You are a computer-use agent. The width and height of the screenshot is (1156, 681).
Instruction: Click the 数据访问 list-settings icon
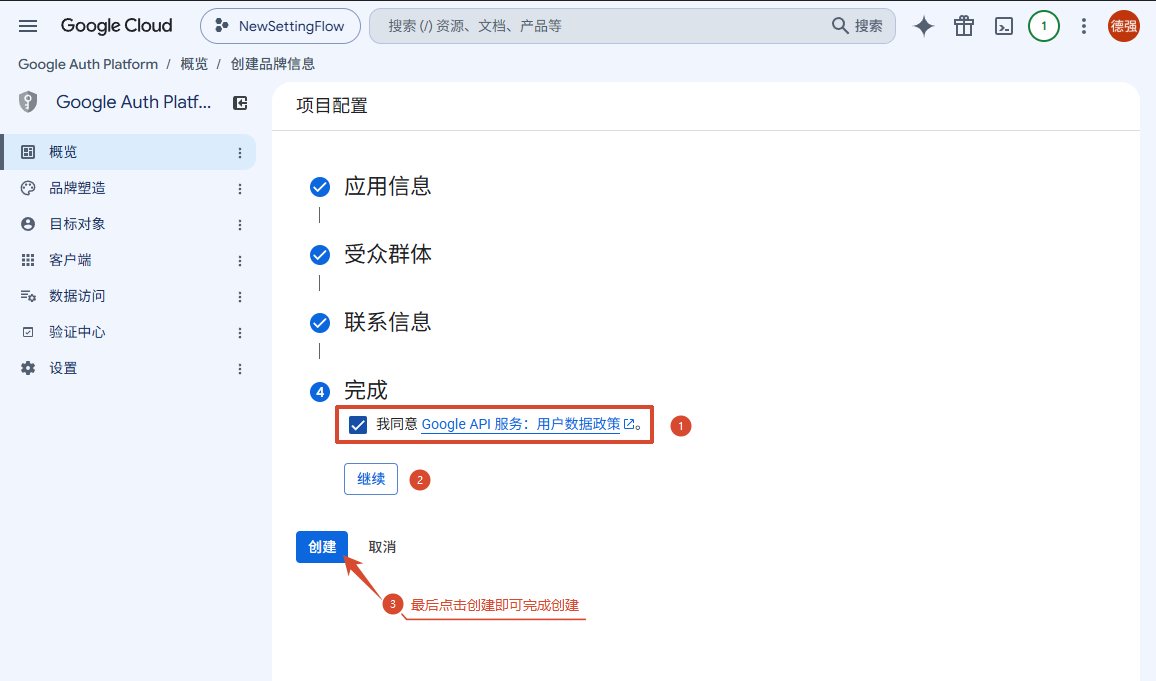click(28, 296)
